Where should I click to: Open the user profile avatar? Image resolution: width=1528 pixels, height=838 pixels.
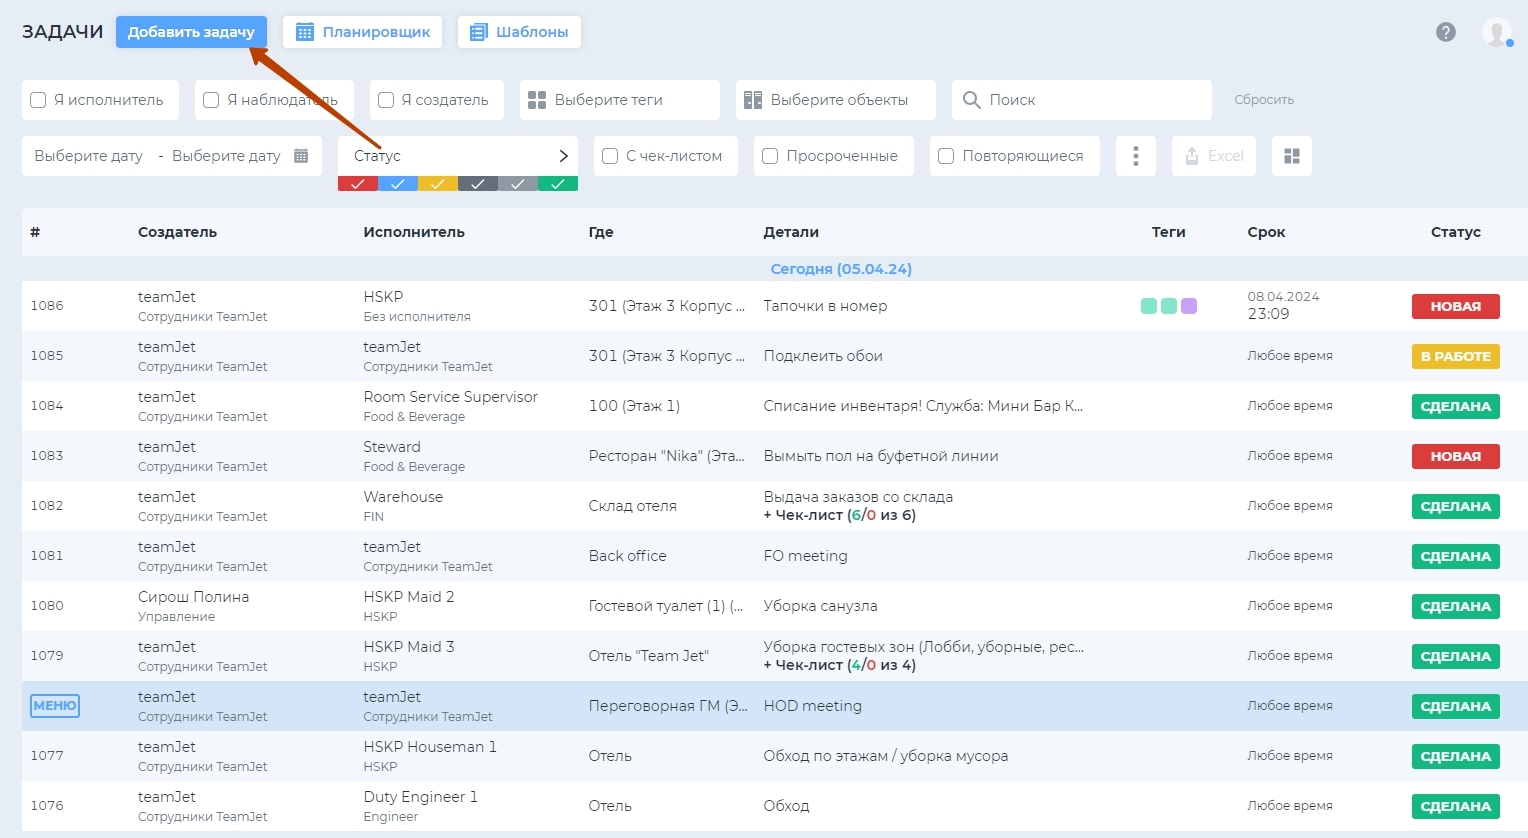(1496, 32)
